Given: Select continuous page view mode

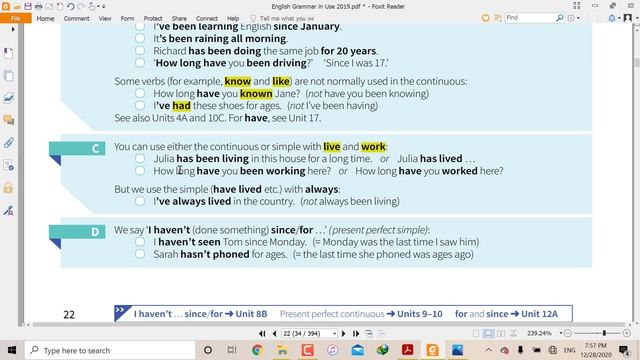Looking at the screenshot, I should point(488,333).
